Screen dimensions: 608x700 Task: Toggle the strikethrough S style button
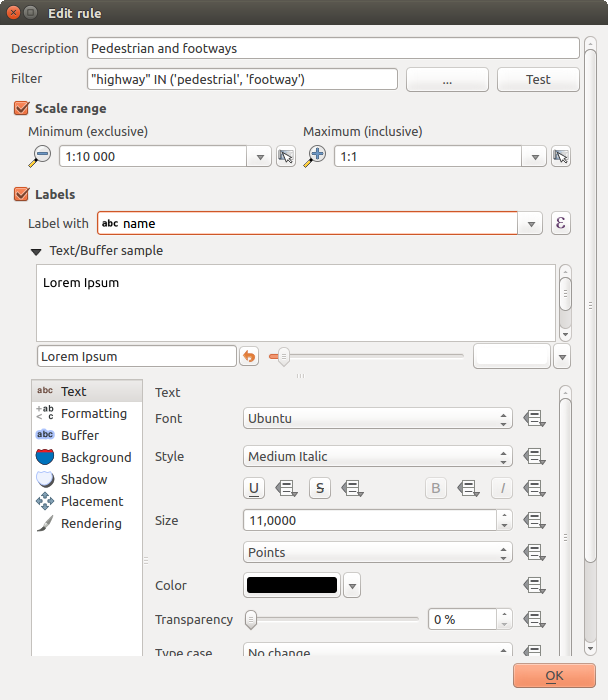[x=320, y=488]
